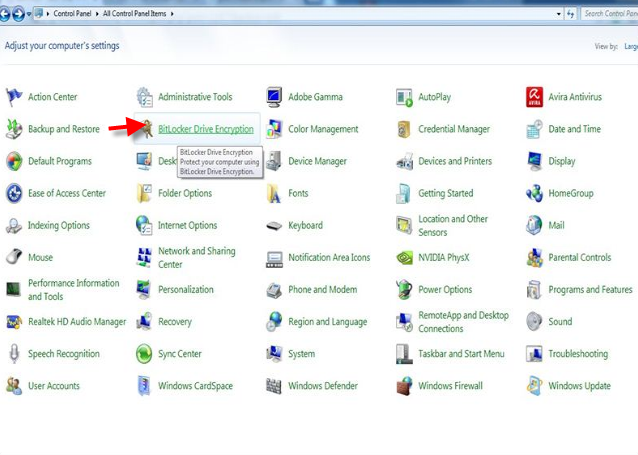Screen dimensions: 638x455
Task: Open the Troubleshooting link
Action: pos(578,354)
